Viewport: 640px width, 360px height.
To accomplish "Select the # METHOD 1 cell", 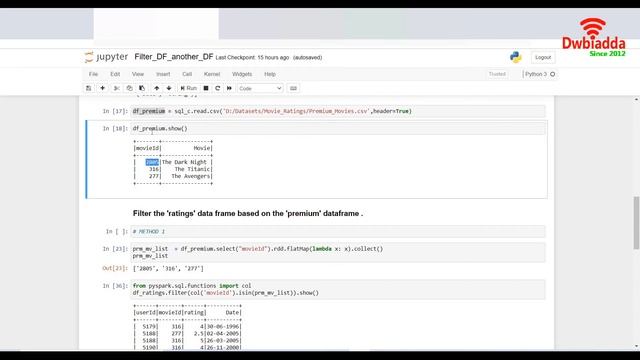I will coord(338,231).
